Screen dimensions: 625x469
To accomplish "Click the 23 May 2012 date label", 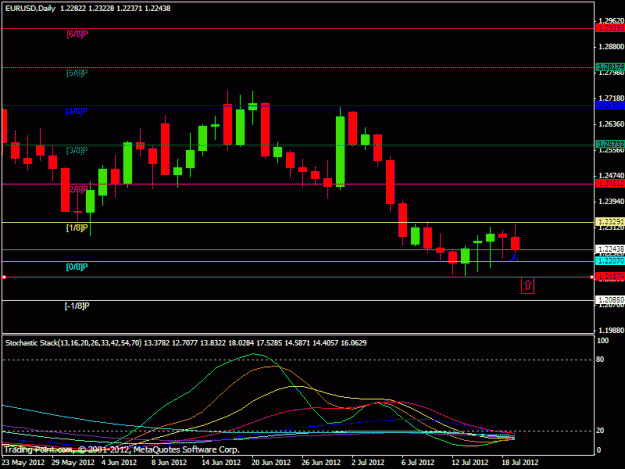I will click(23, 462).
